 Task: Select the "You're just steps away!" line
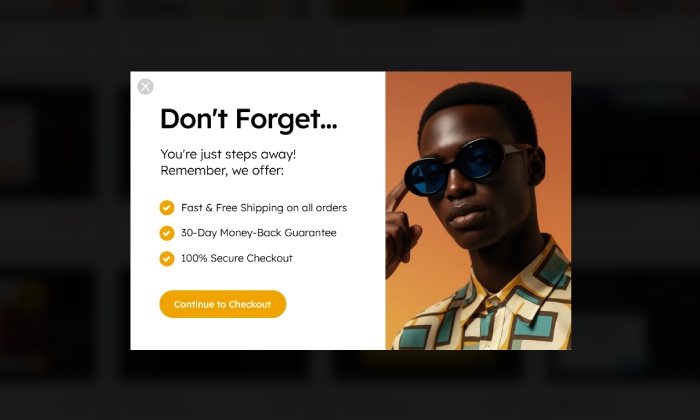pos(228,154)
